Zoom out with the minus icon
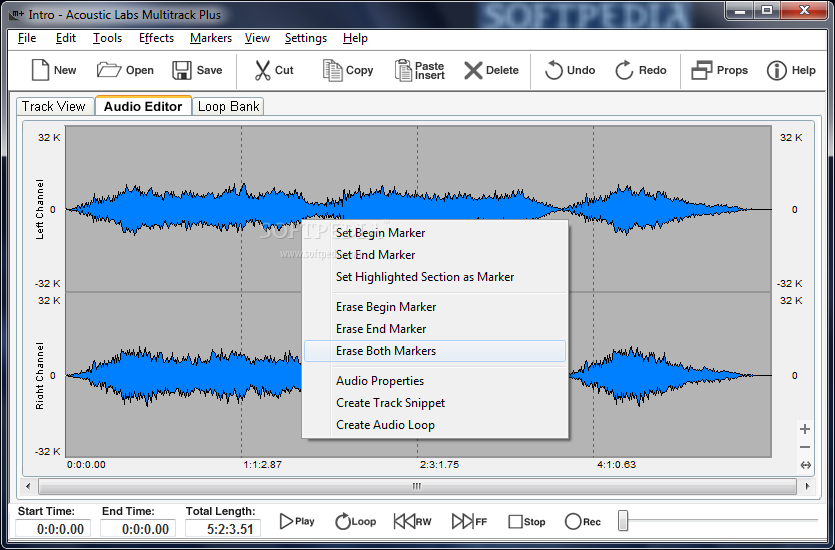Screen dimensions: 835x550 805,447
